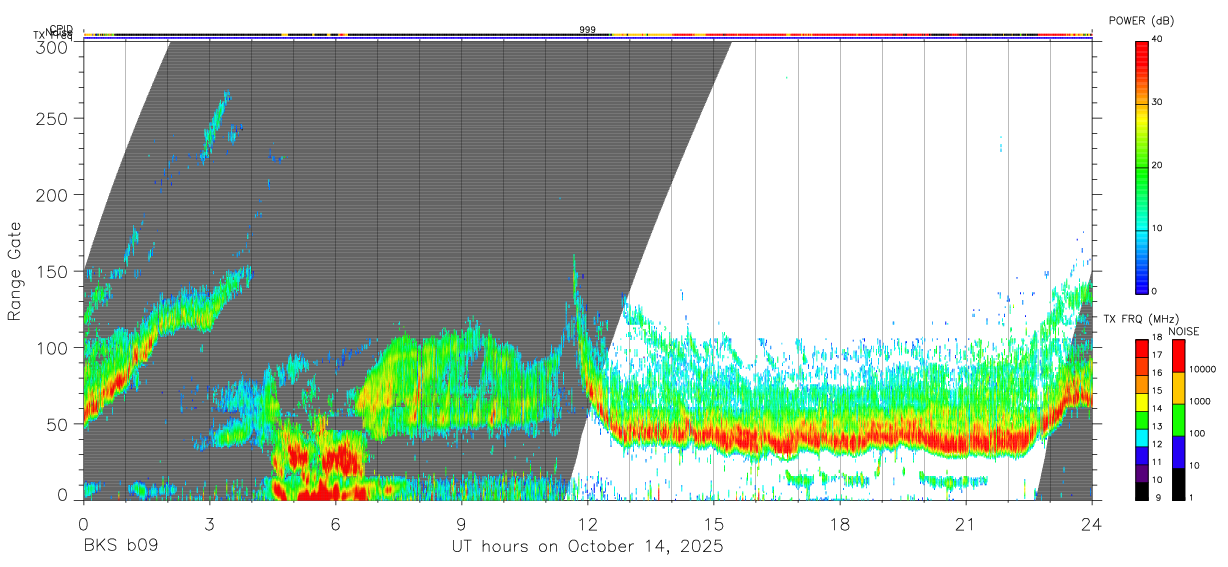Click the 18 tick on the UT hours axis

839,523
